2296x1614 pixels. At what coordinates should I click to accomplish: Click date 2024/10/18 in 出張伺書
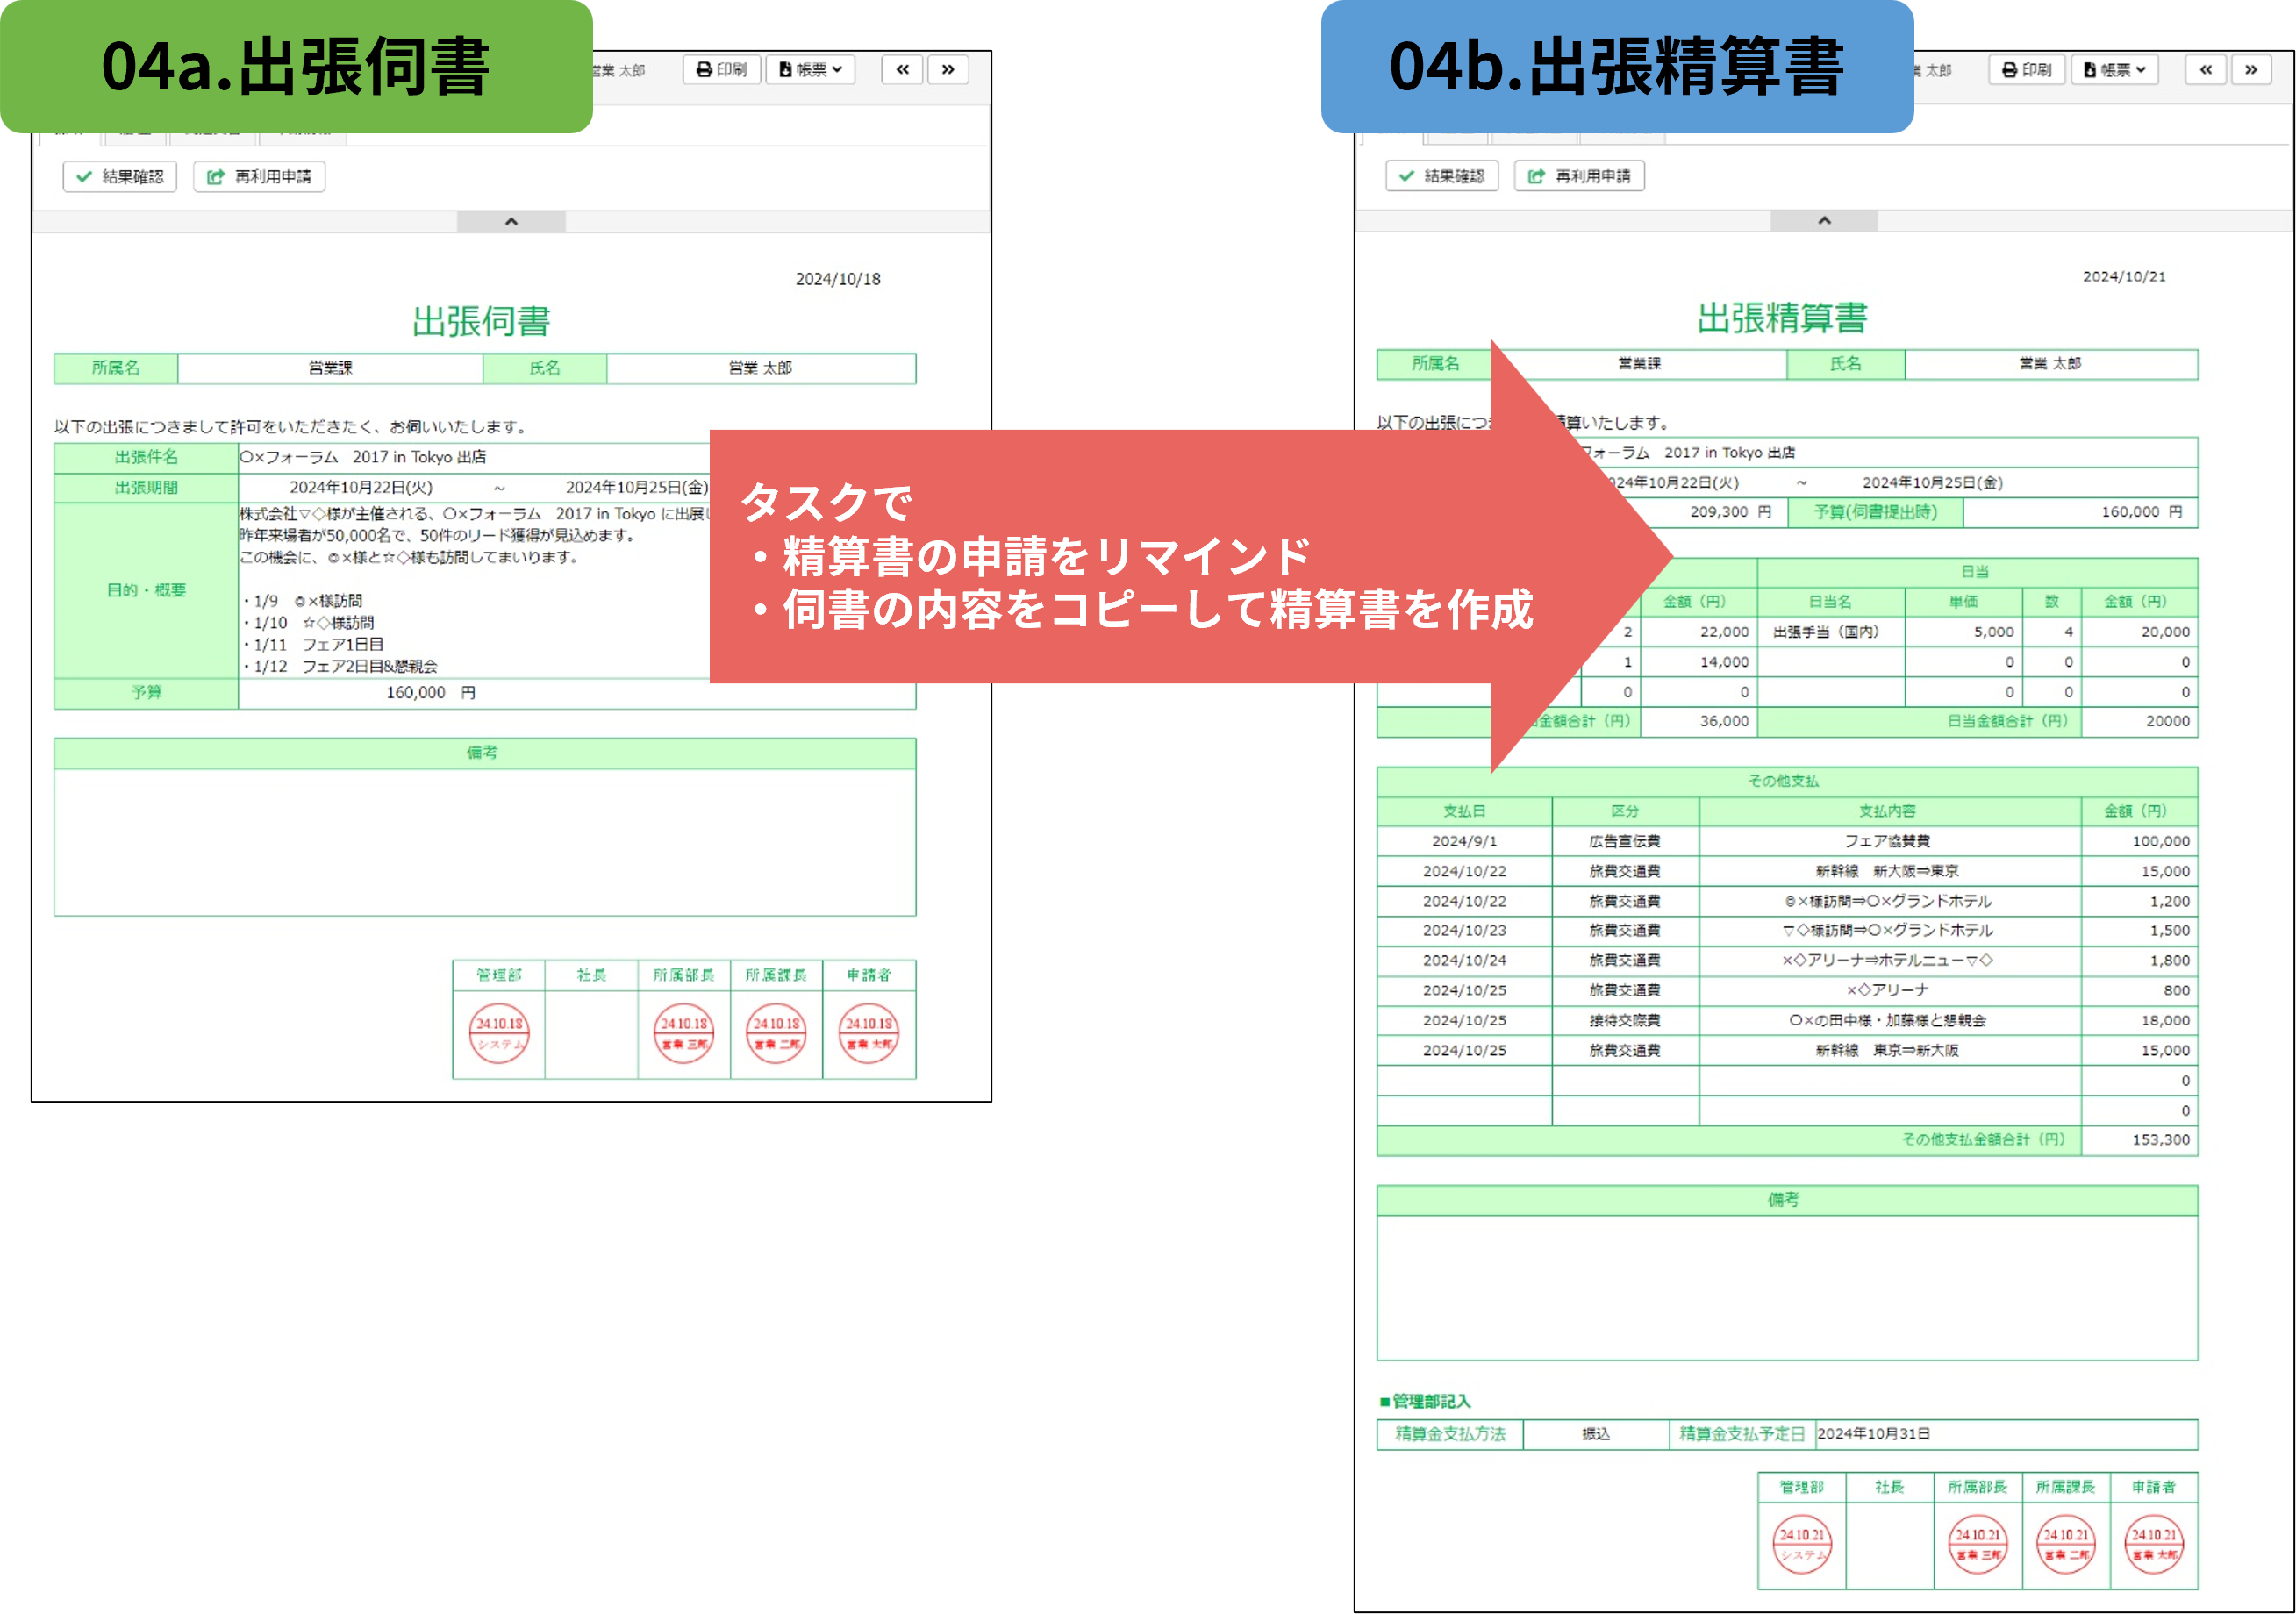(838, 279)
